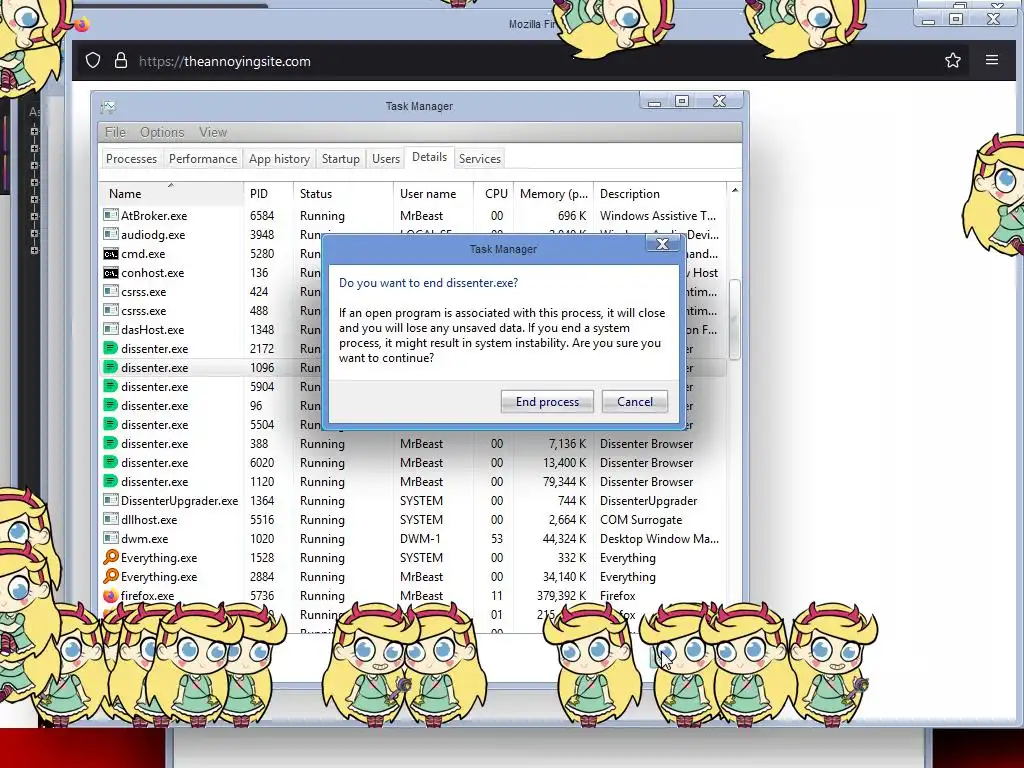1024x768 pixels.
Task: Click the Firefox logo in the title bar
Action: click(x=82, y=25)
